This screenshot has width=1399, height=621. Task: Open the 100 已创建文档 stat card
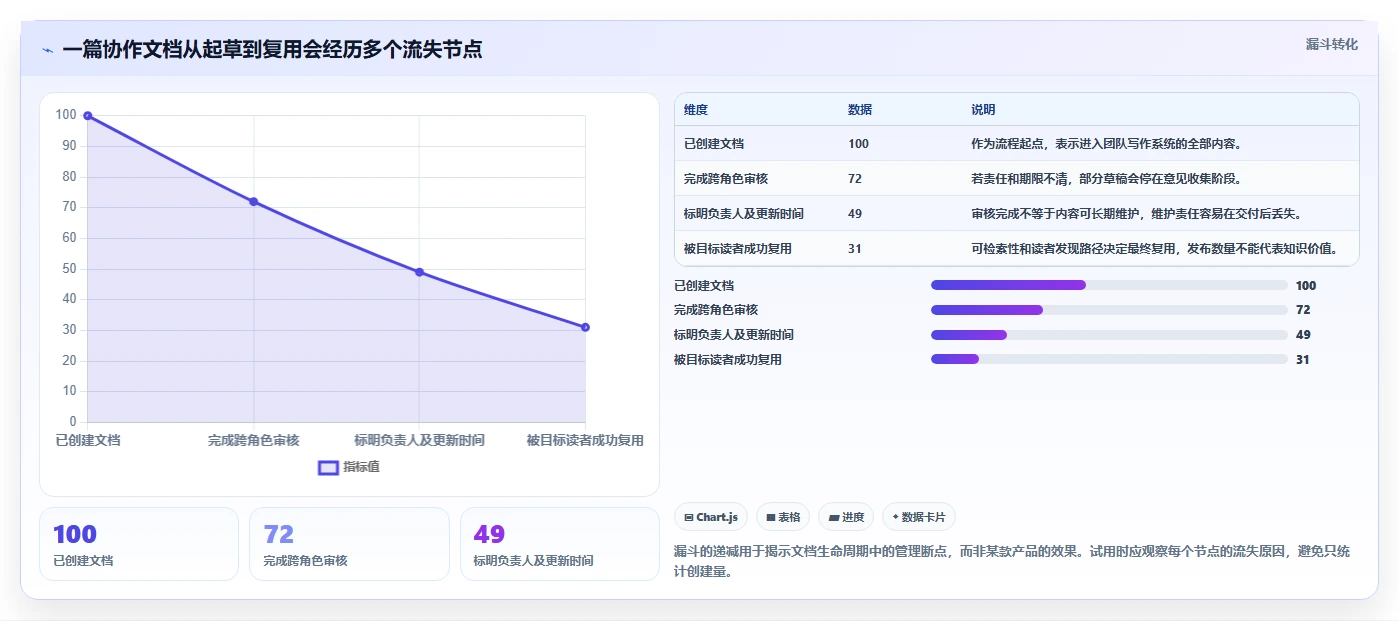click(x=139, y=544)
